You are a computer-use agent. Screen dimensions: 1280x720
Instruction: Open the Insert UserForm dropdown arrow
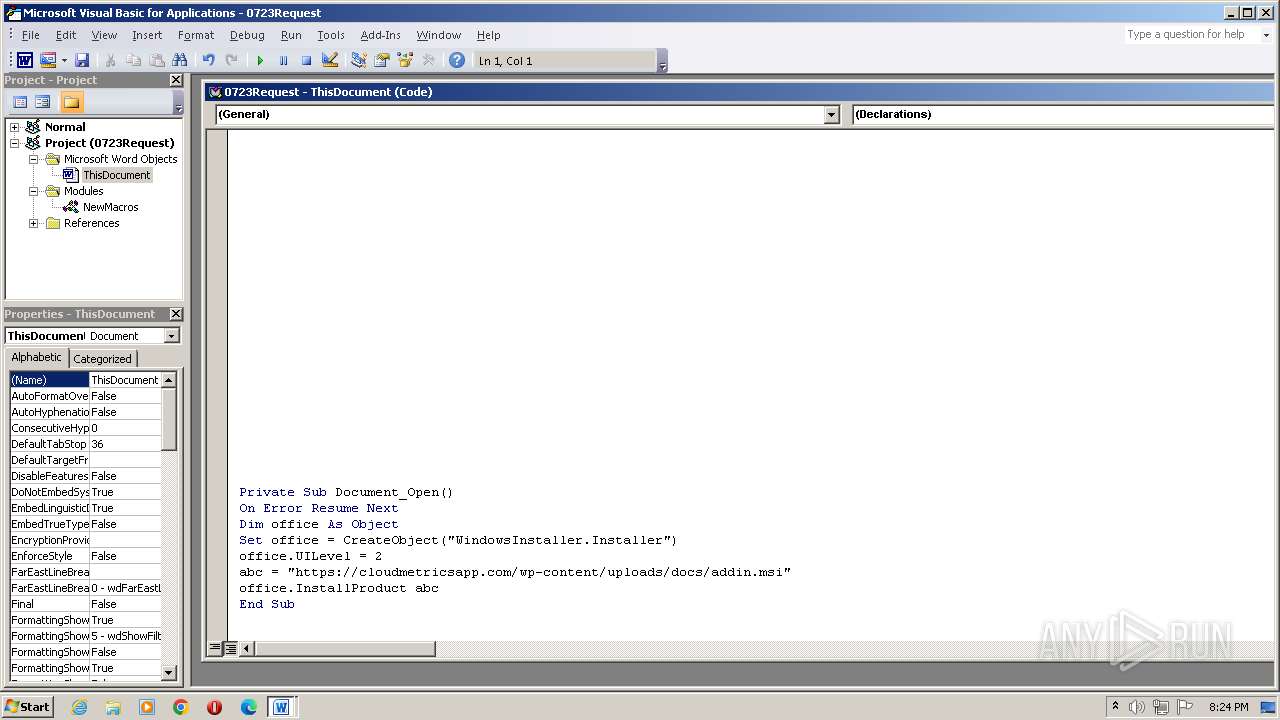[x=64, y=61]
